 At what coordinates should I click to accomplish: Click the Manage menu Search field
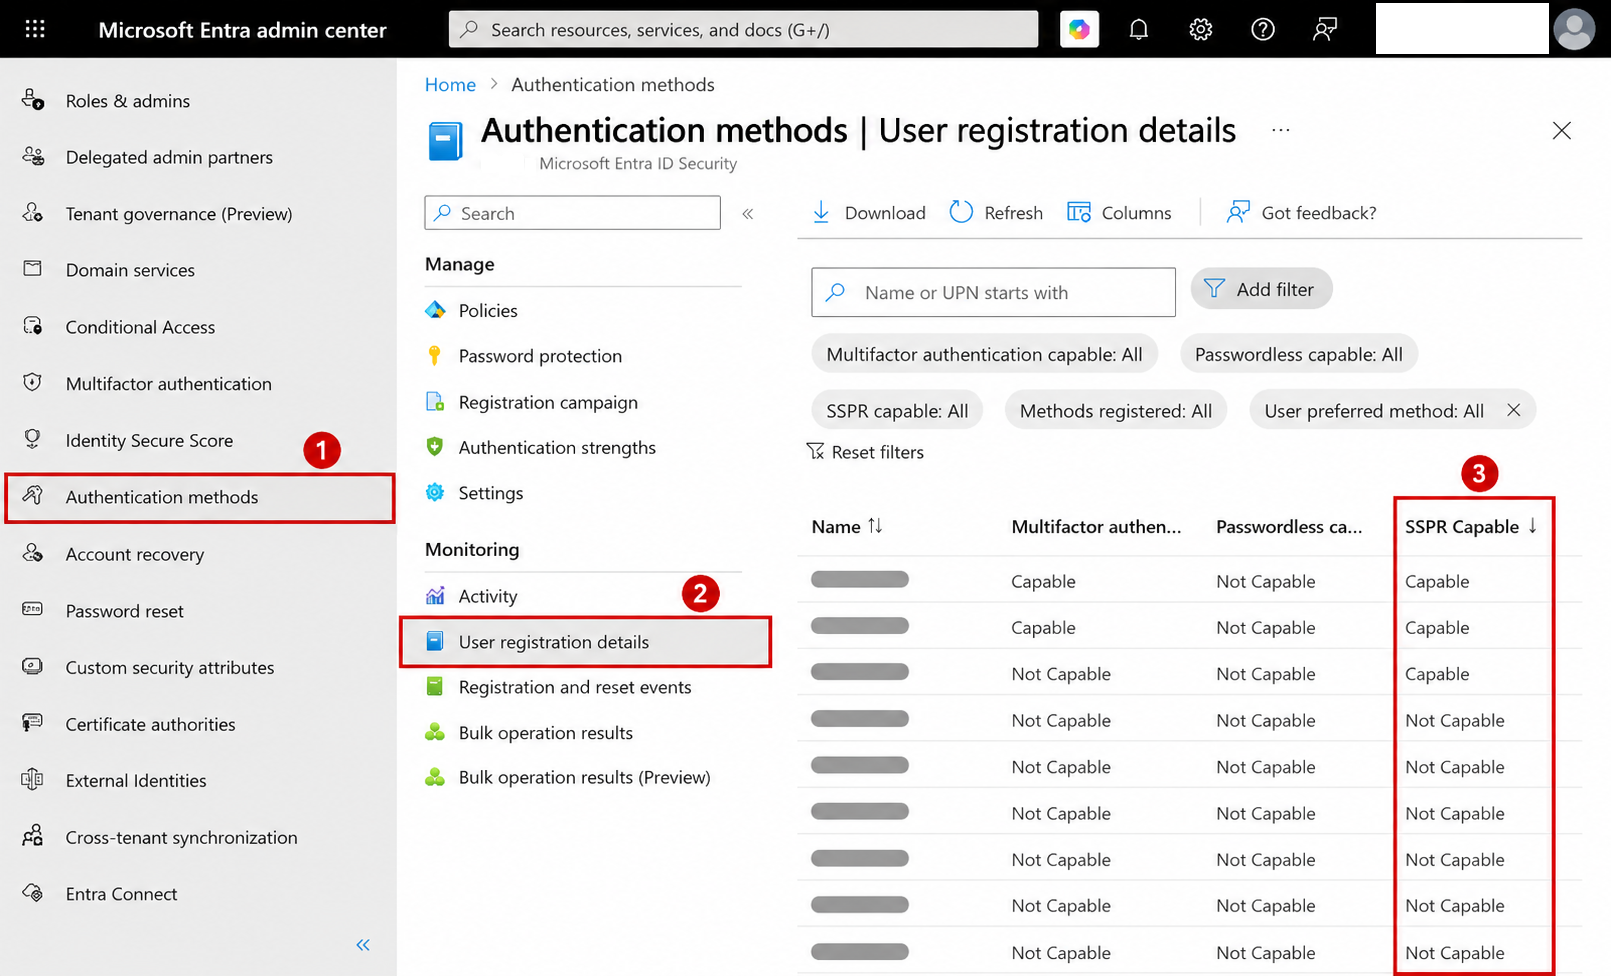(572, 213)
